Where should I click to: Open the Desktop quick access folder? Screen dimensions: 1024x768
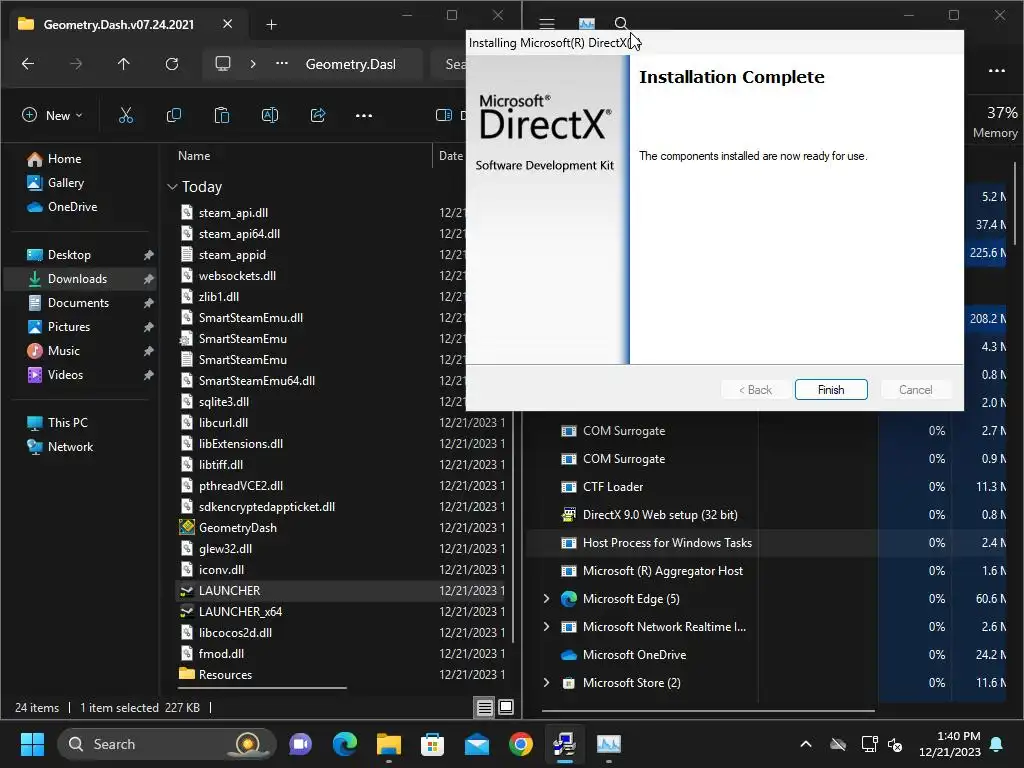coord(69,255)
